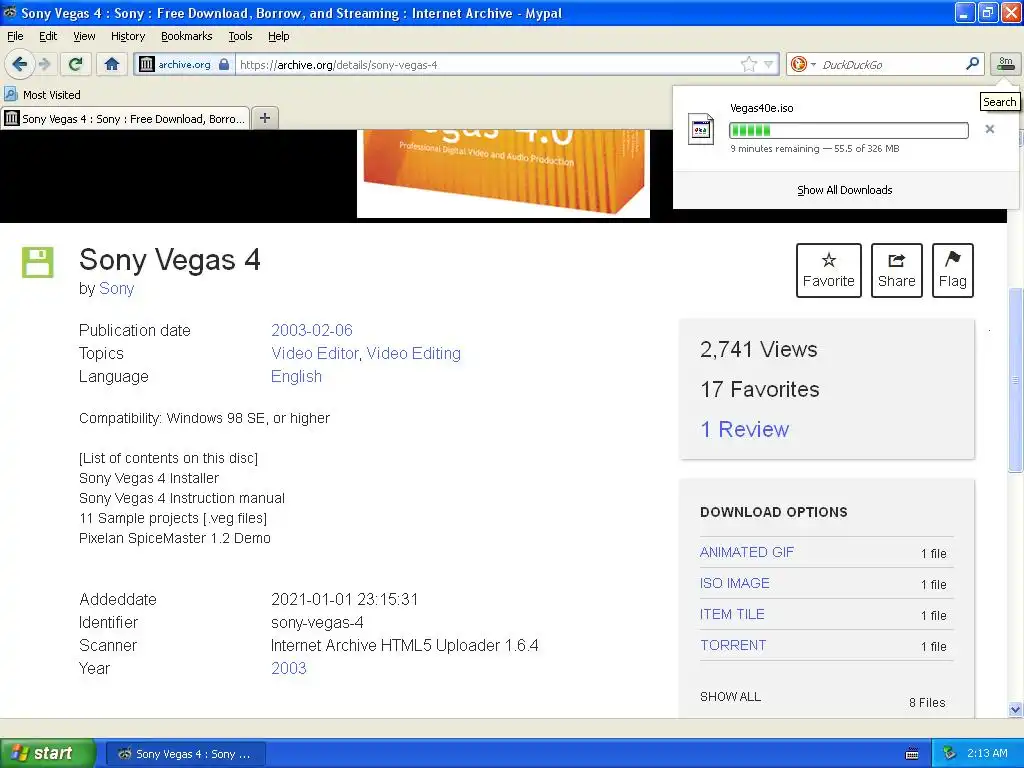Select the Sony Vegas 4 browser tab
Viewport: 1024px width, 768px height.
point(125,118)
